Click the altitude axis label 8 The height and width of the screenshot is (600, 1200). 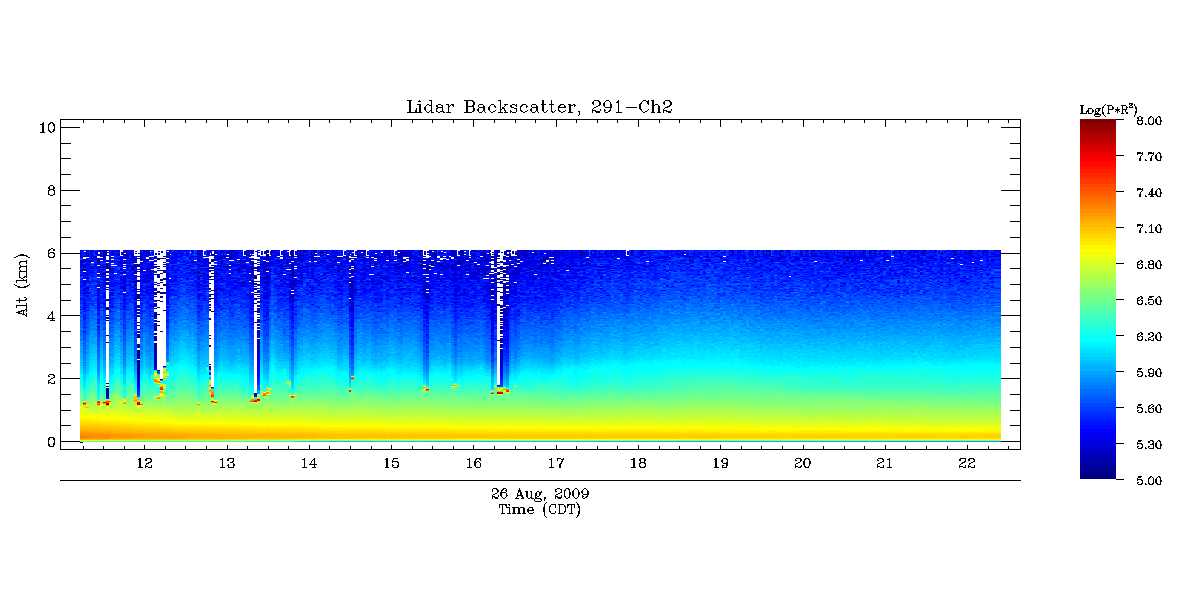click(49, 190)
